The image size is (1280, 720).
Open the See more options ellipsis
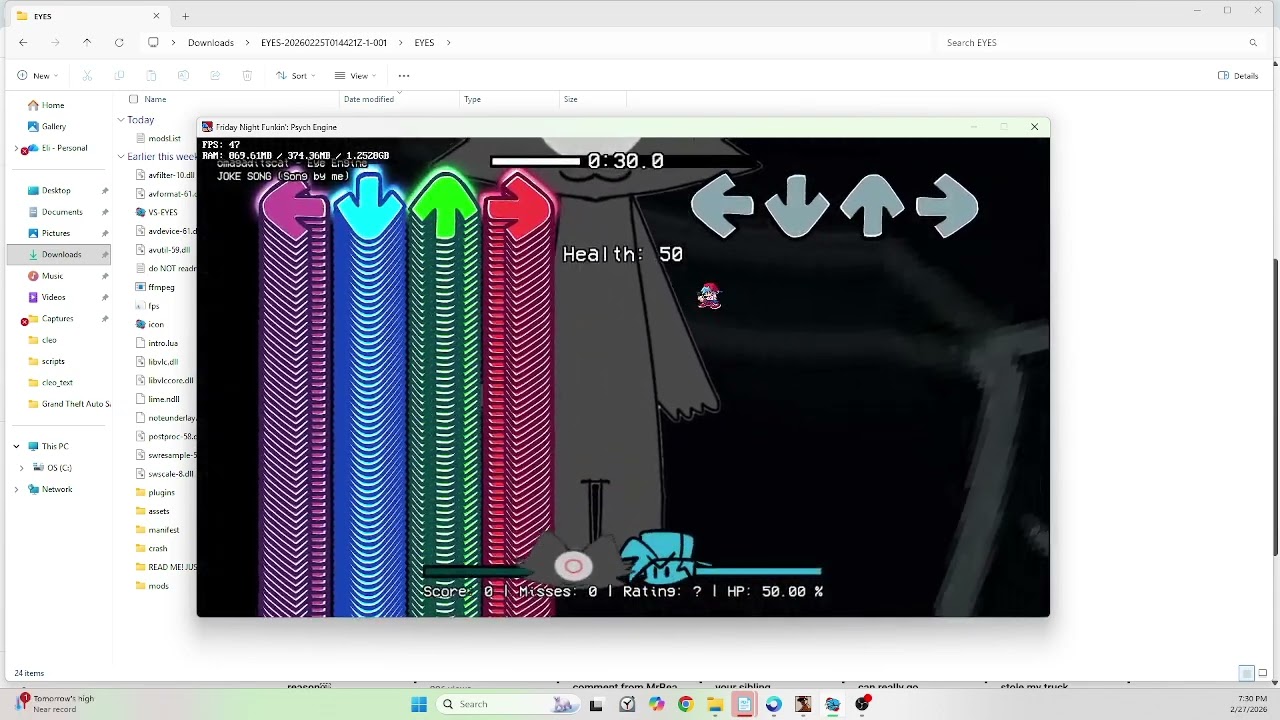404,76
